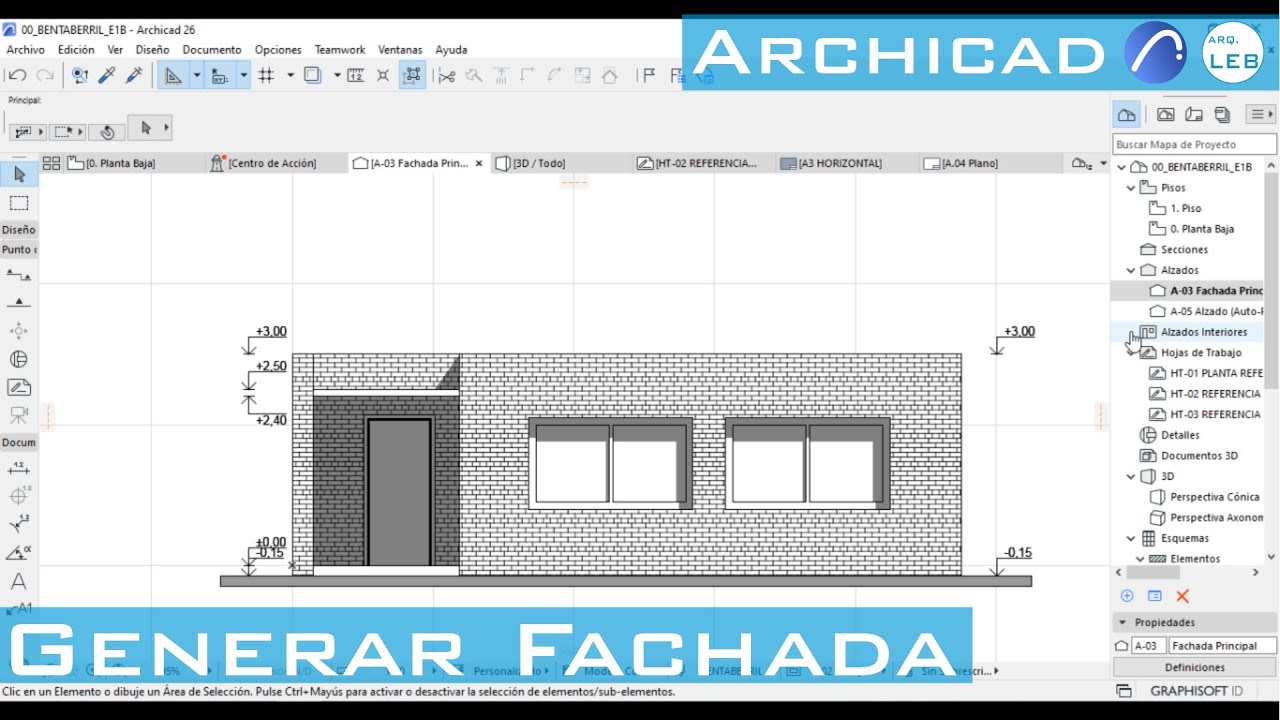
Task: Inject parameters with the syringe icon
Action: point(133,75)
